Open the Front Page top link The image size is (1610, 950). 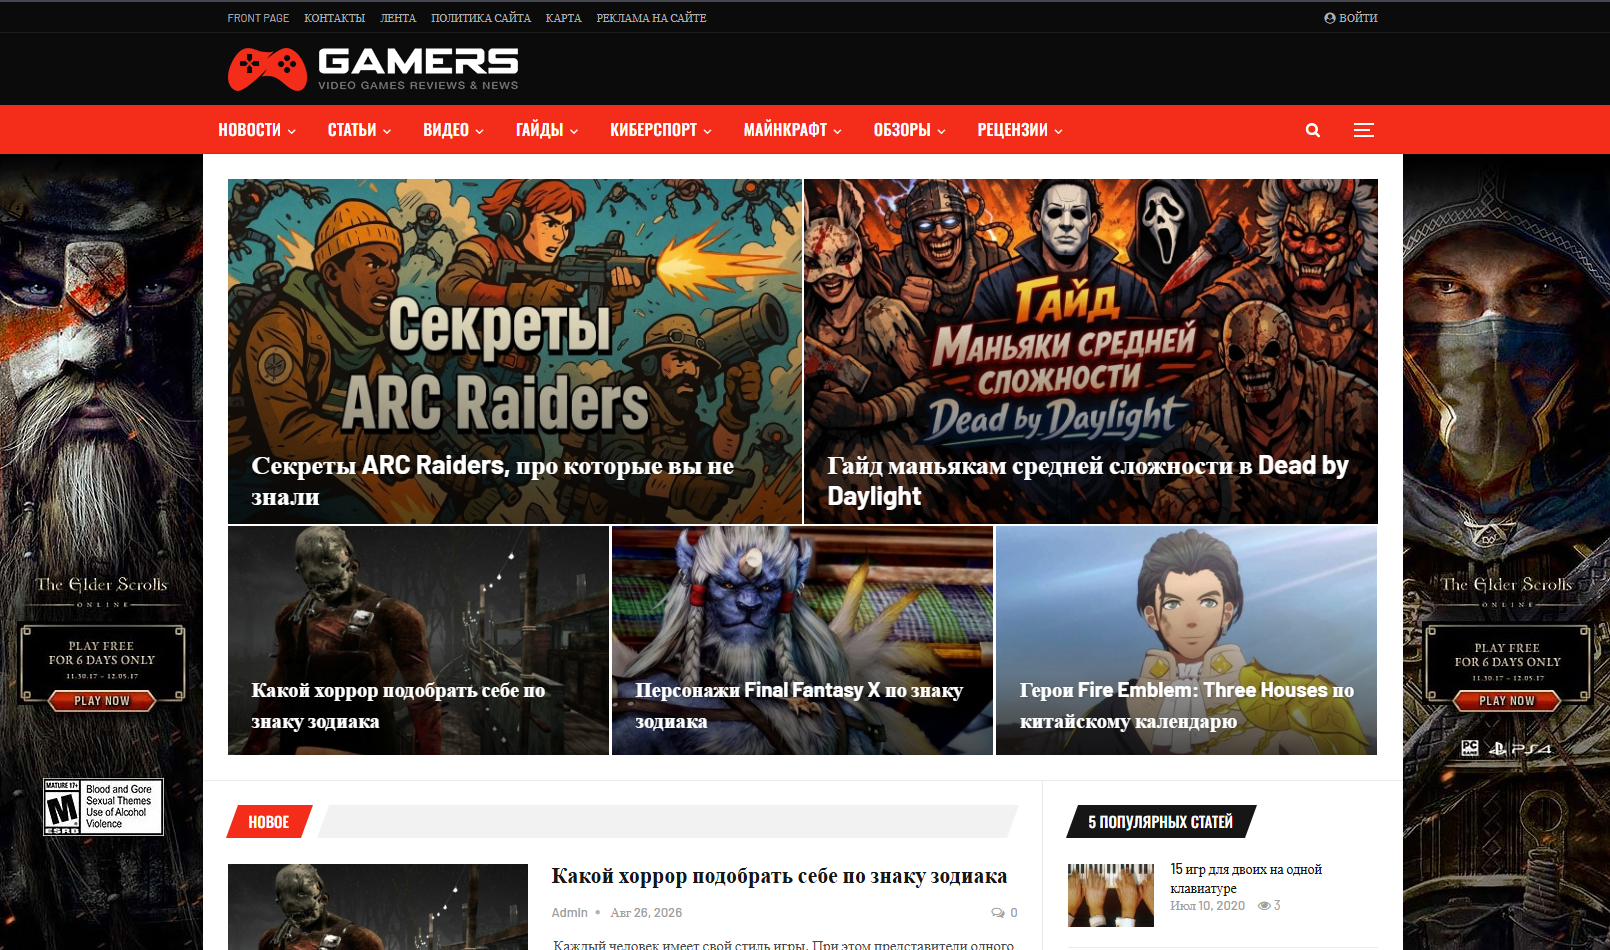(258, 18)
